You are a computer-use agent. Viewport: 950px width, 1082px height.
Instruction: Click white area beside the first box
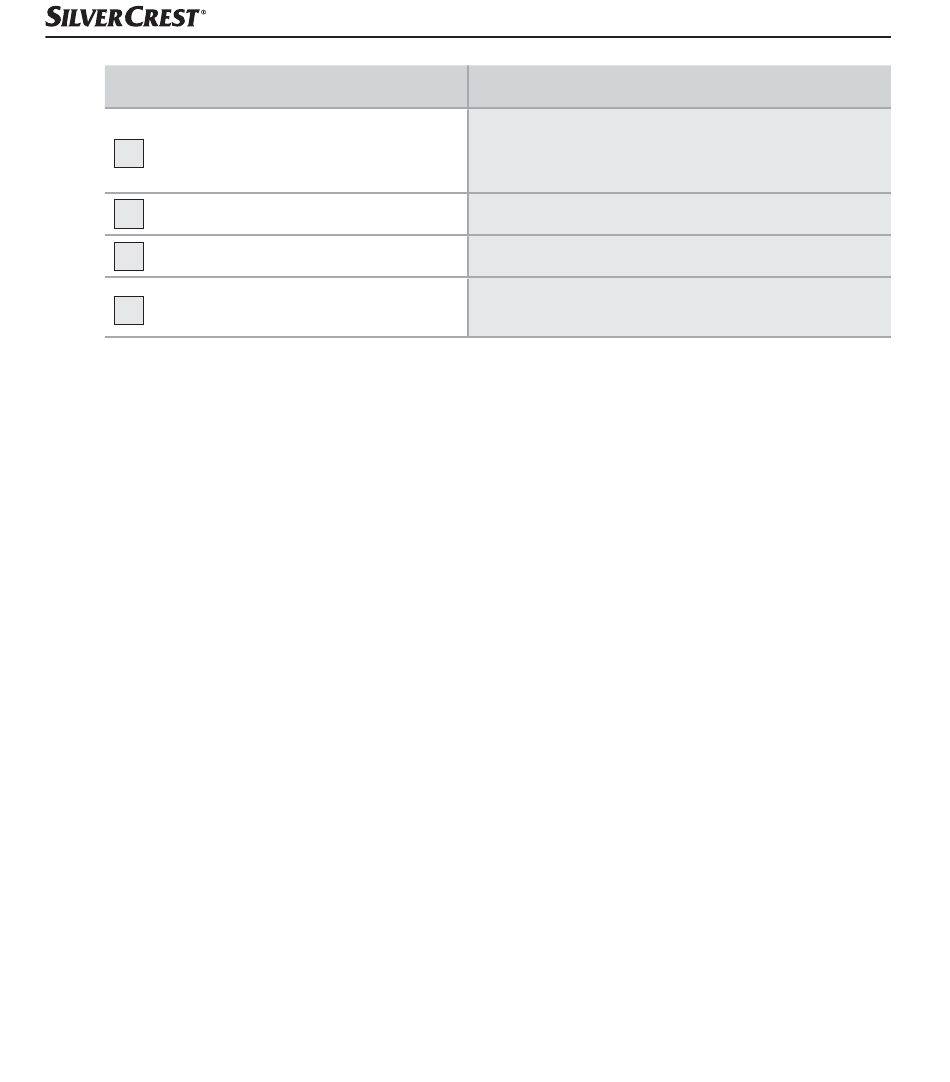click(x=306, y=150)
